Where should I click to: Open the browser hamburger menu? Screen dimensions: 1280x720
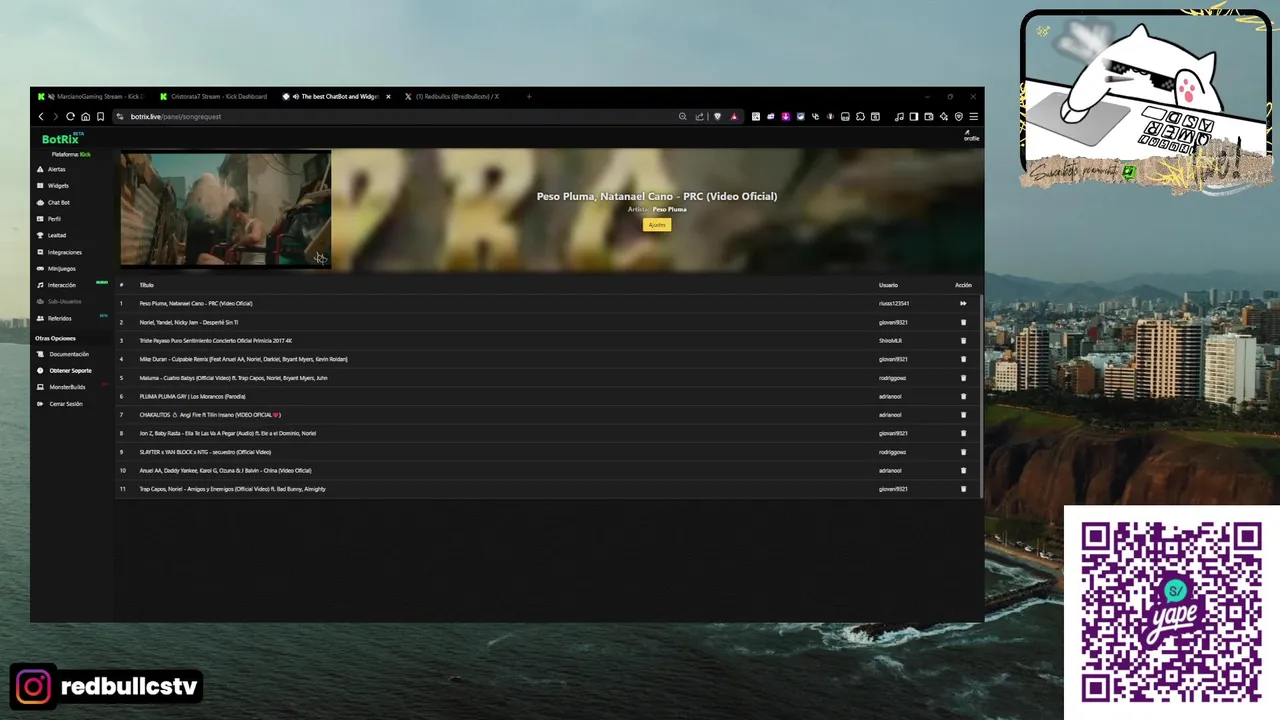pyautogui.click(x=974, y=117)
